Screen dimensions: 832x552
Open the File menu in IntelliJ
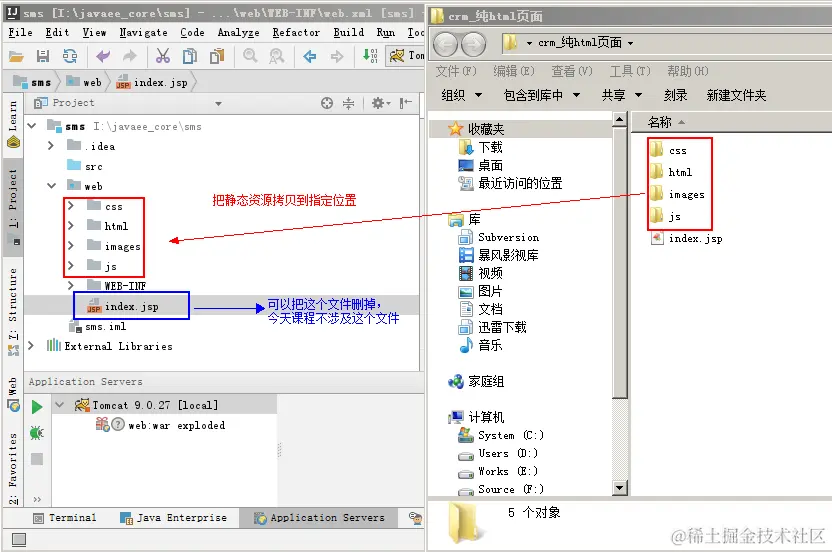(21, 32)
